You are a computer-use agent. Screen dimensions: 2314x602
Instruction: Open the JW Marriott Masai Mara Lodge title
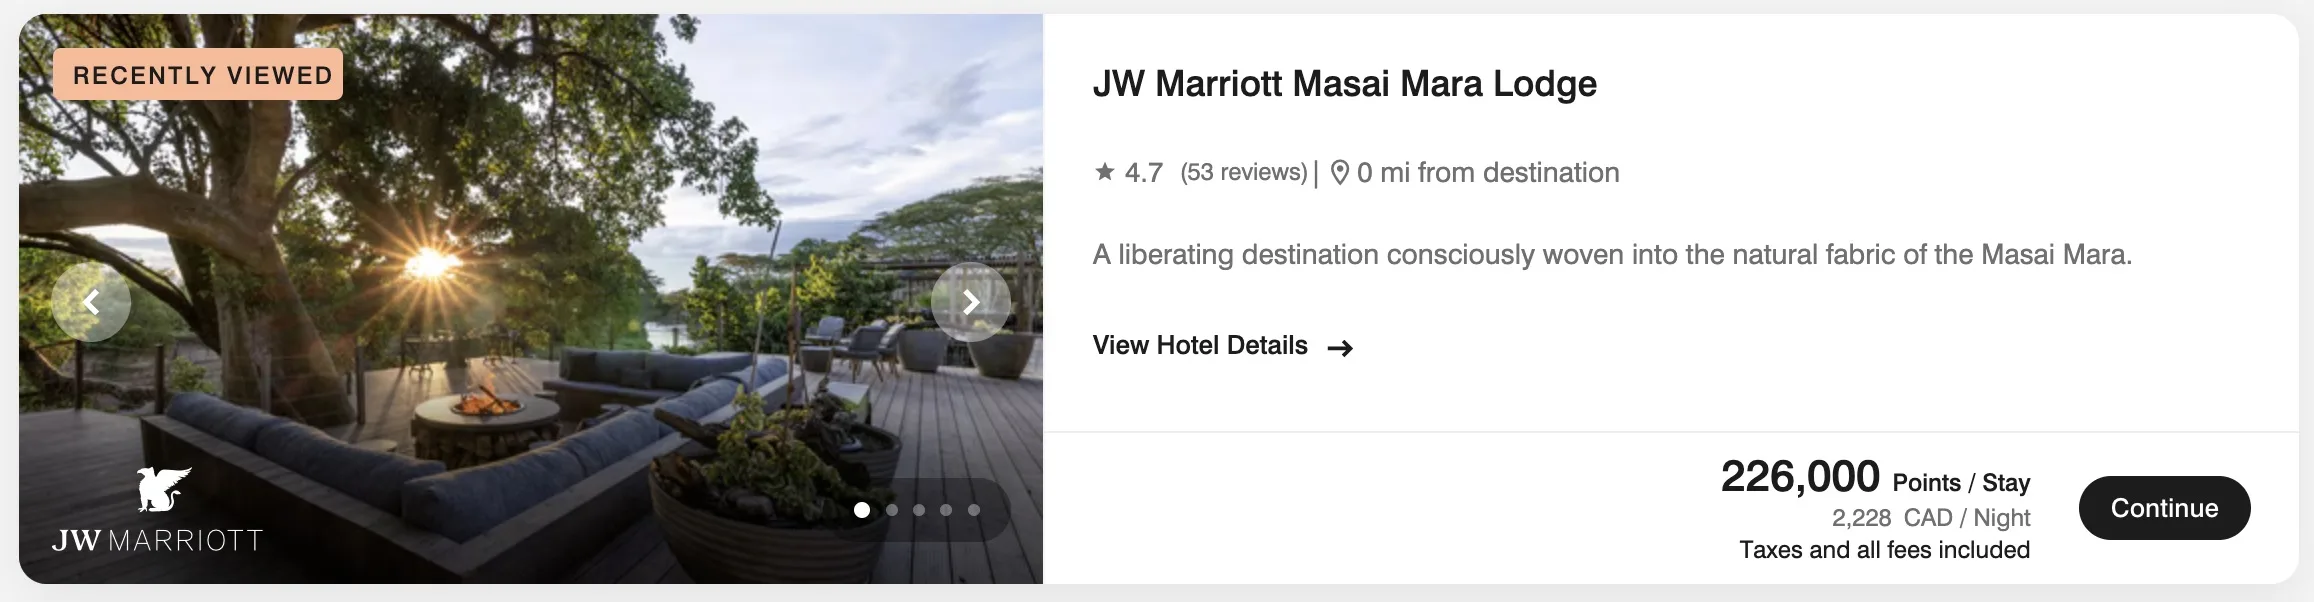tap(1344, 84)
